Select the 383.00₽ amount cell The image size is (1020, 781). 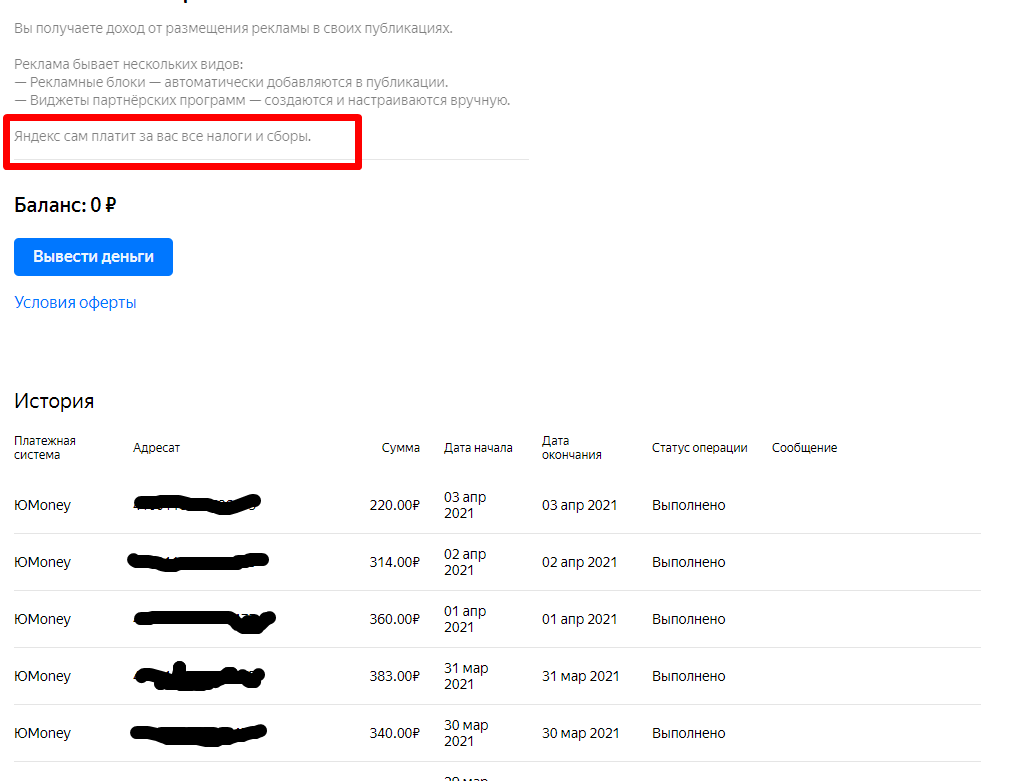(394, 676)
